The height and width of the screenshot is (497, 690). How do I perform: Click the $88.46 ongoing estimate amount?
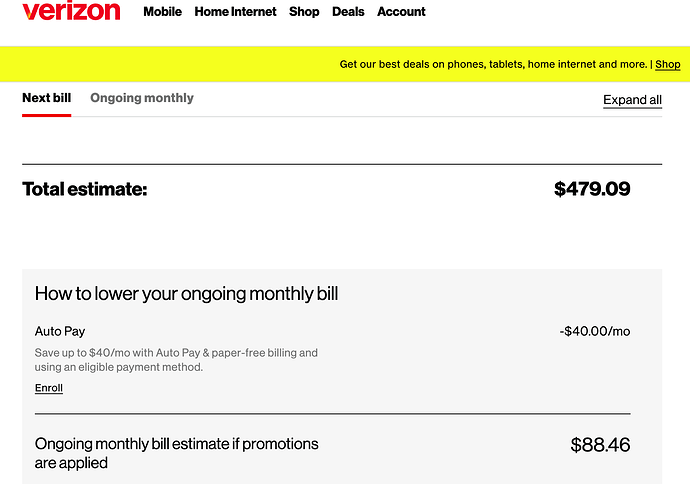pyautogui.click(x=600, y=445)
